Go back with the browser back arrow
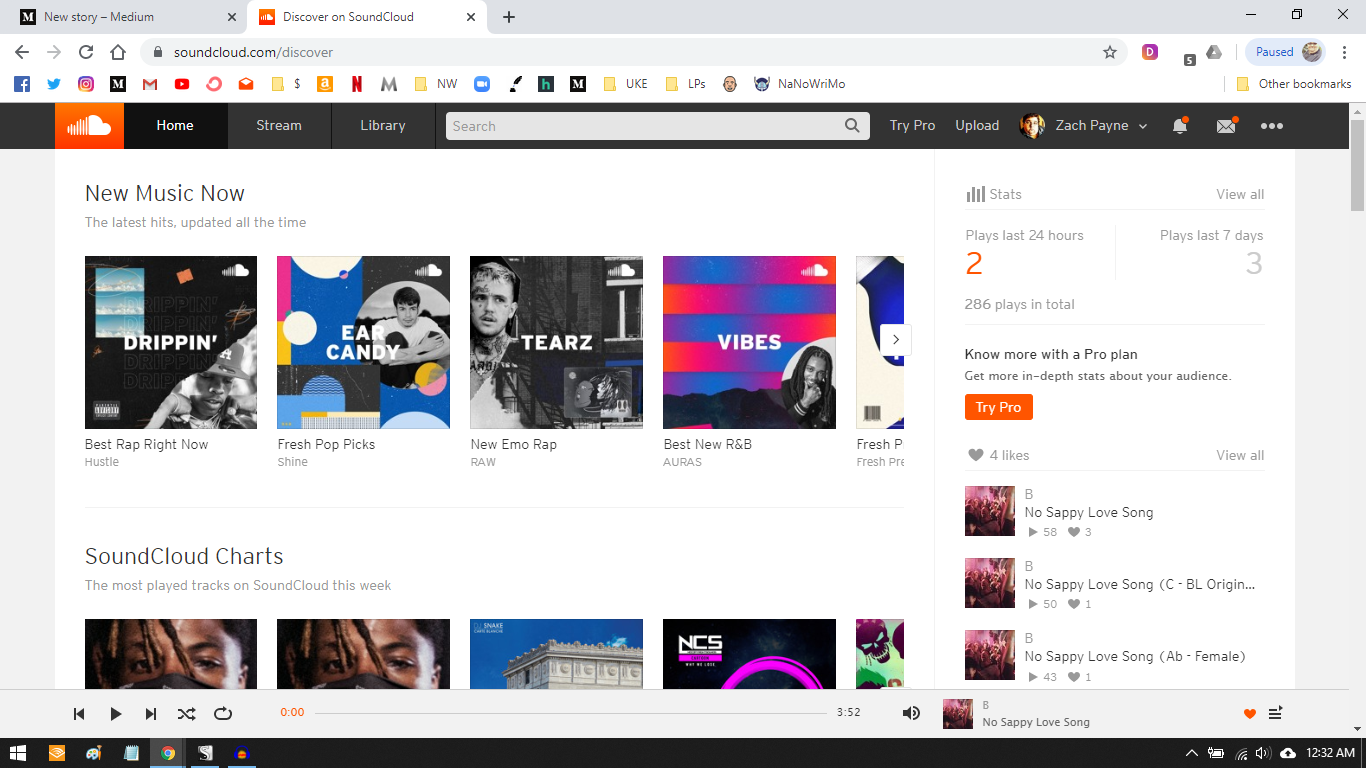The image size is (1366, 768). click(22, 52)
